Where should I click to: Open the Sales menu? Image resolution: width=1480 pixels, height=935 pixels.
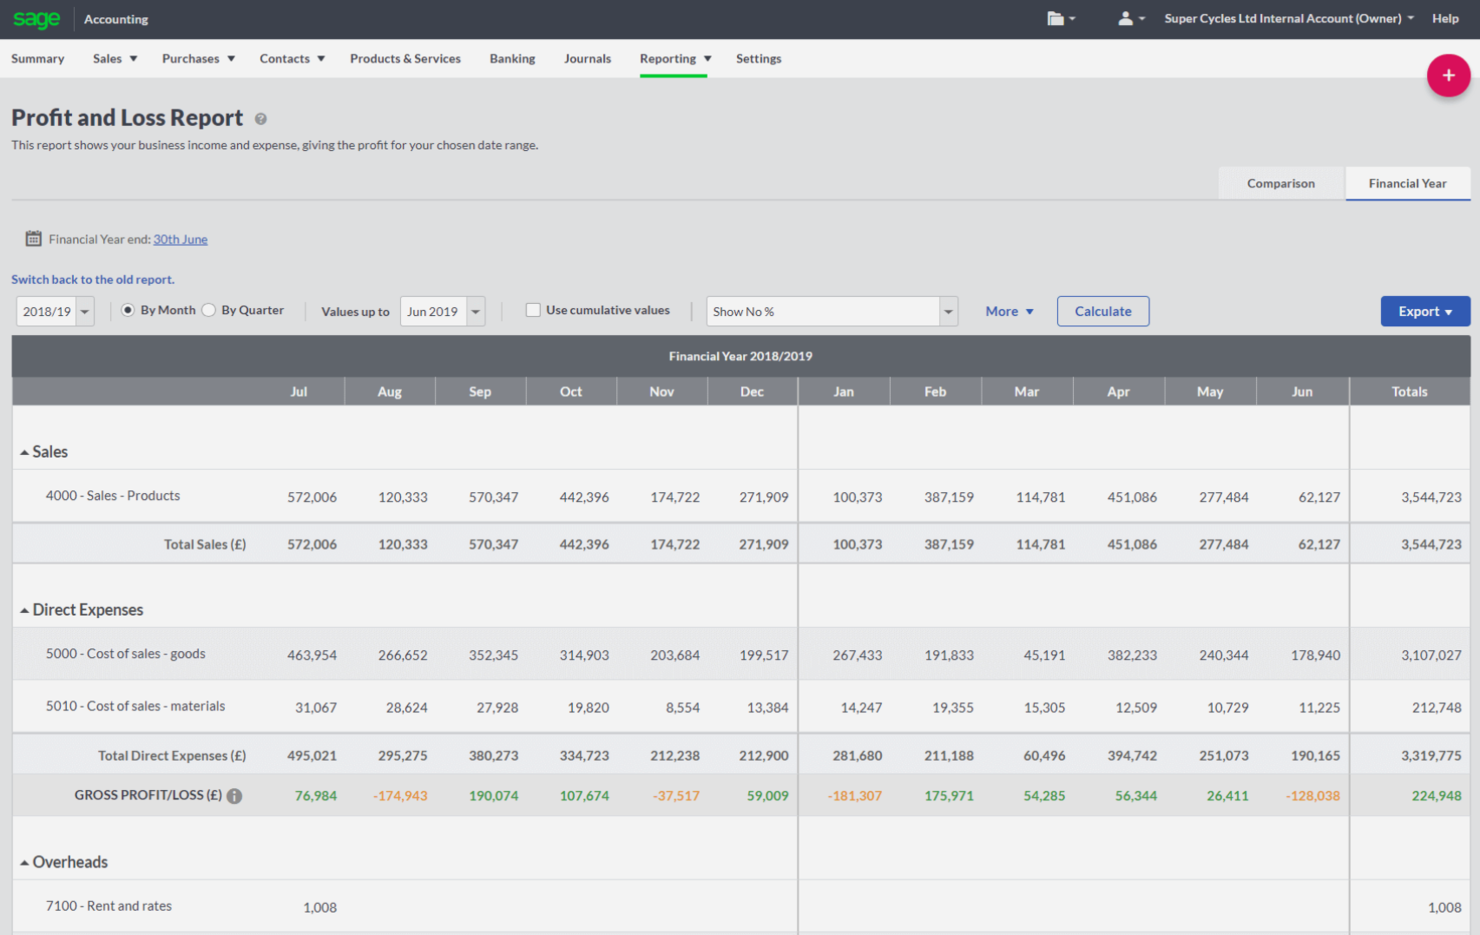coord(115,59)
